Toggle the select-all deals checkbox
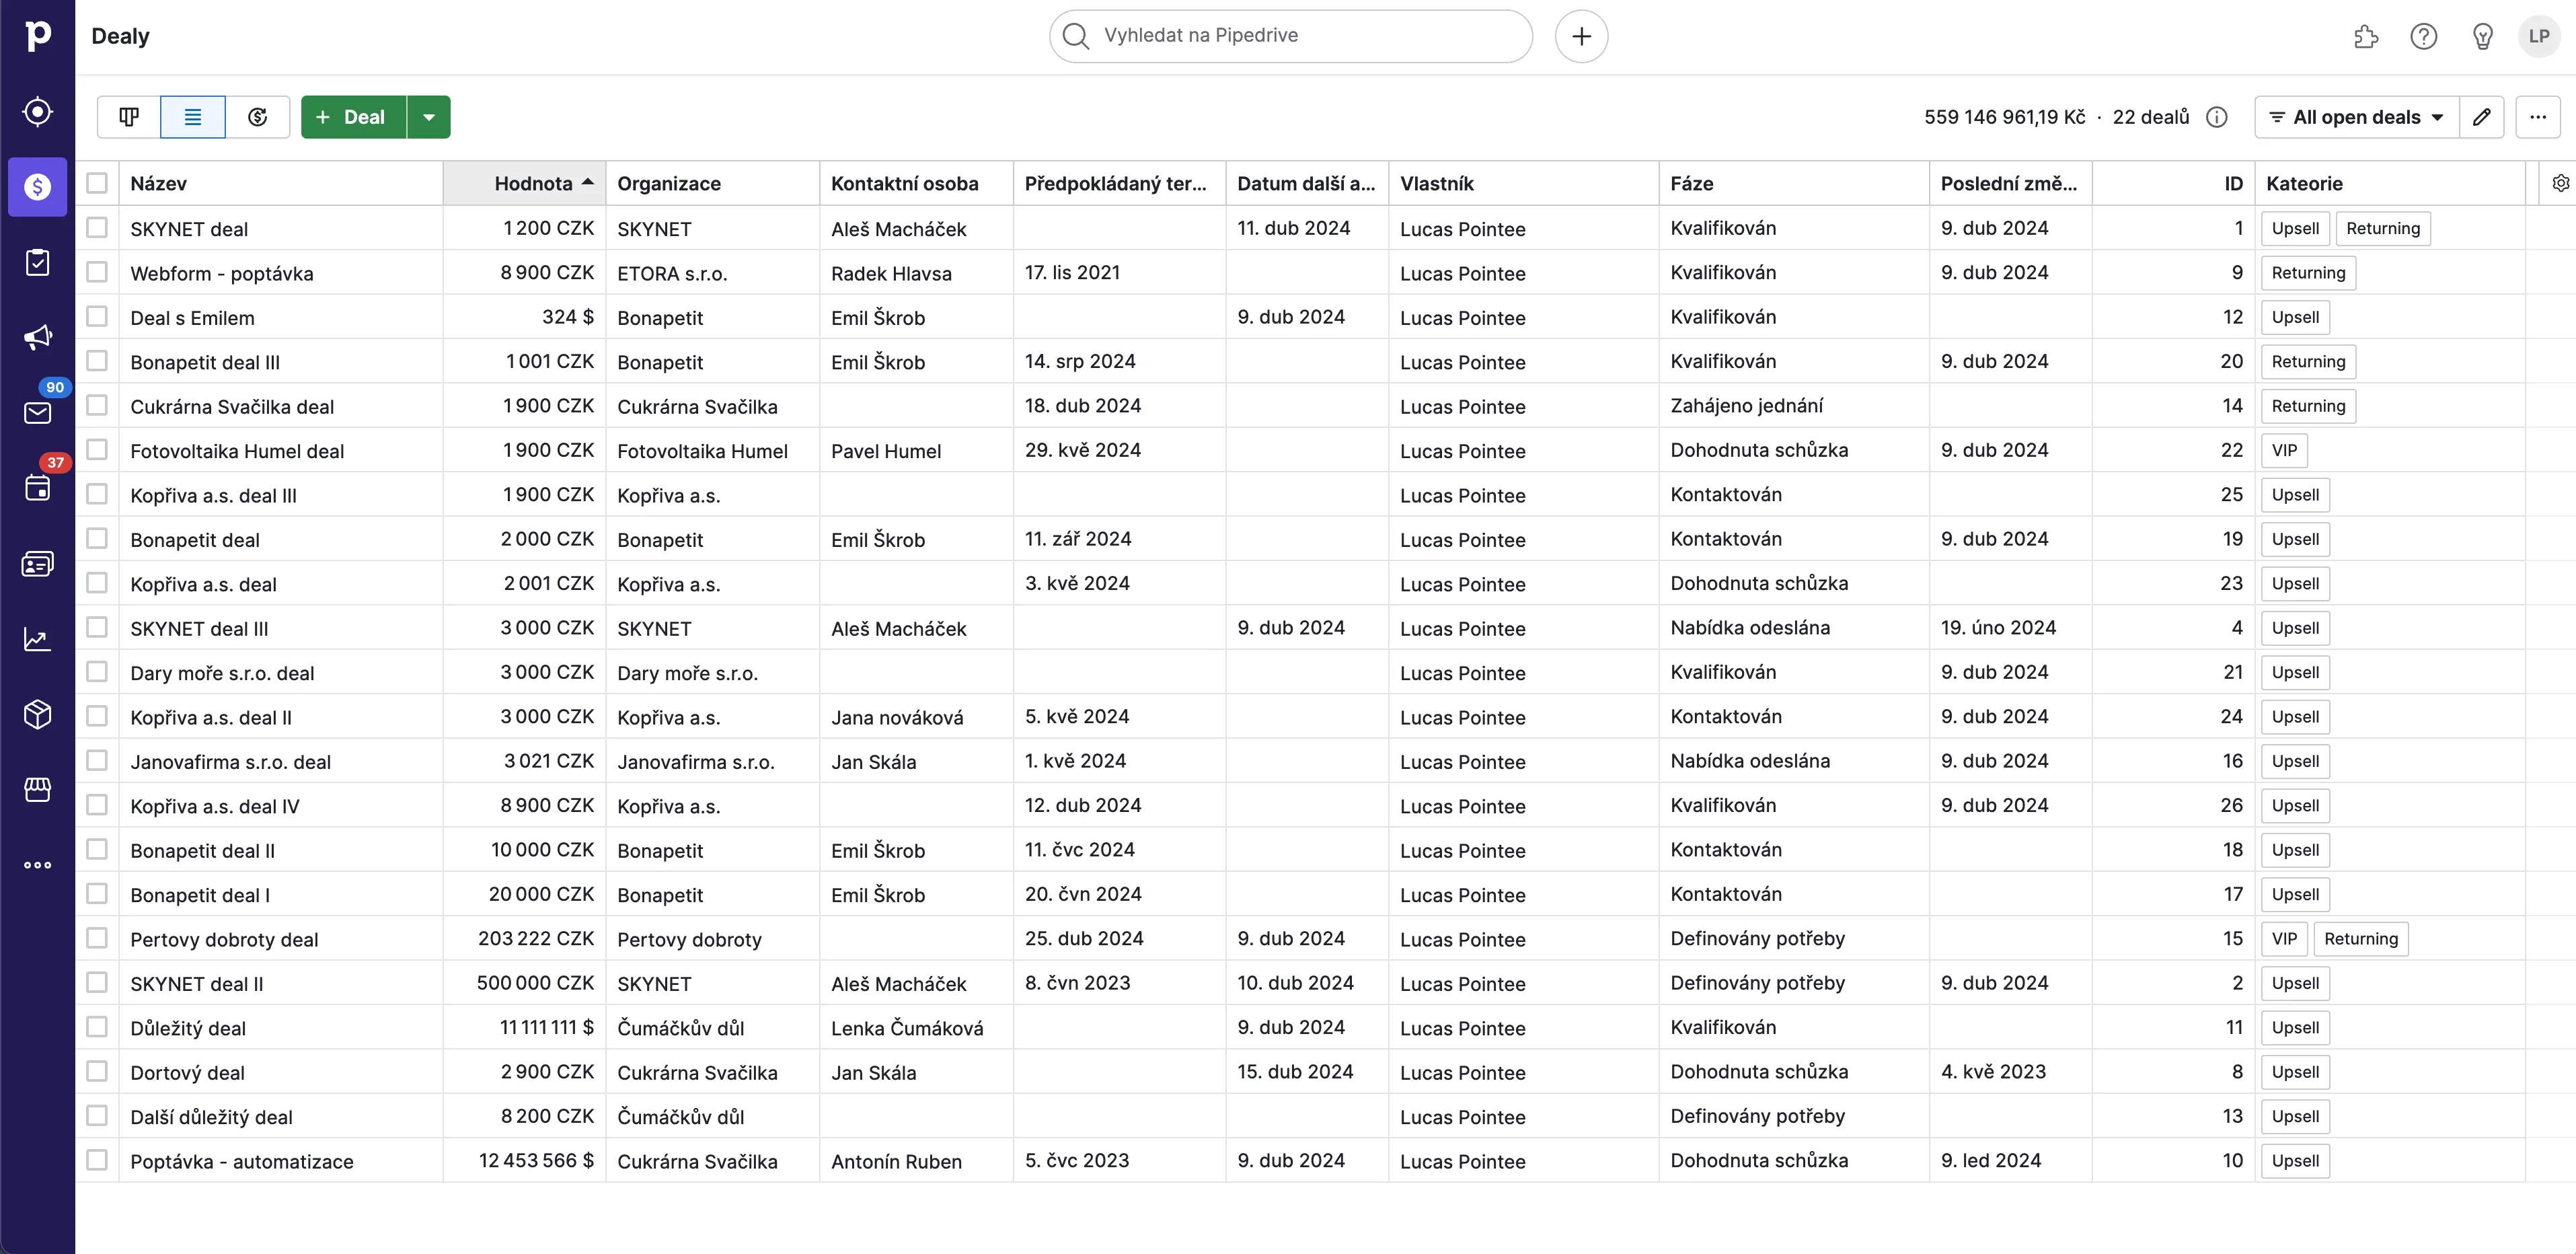Screen dimensions: 2576x1254 click(x=97, y=183)
